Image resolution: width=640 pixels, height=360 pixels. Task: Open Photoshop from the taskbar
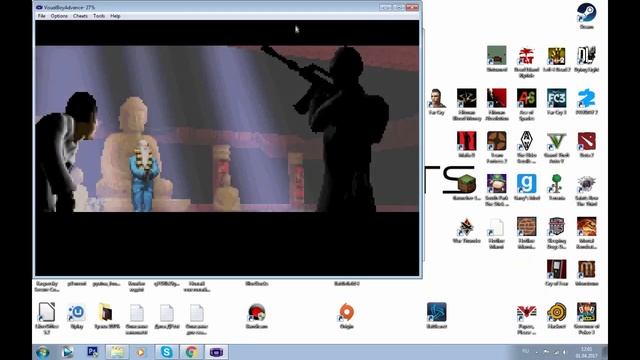coord(92,352)
